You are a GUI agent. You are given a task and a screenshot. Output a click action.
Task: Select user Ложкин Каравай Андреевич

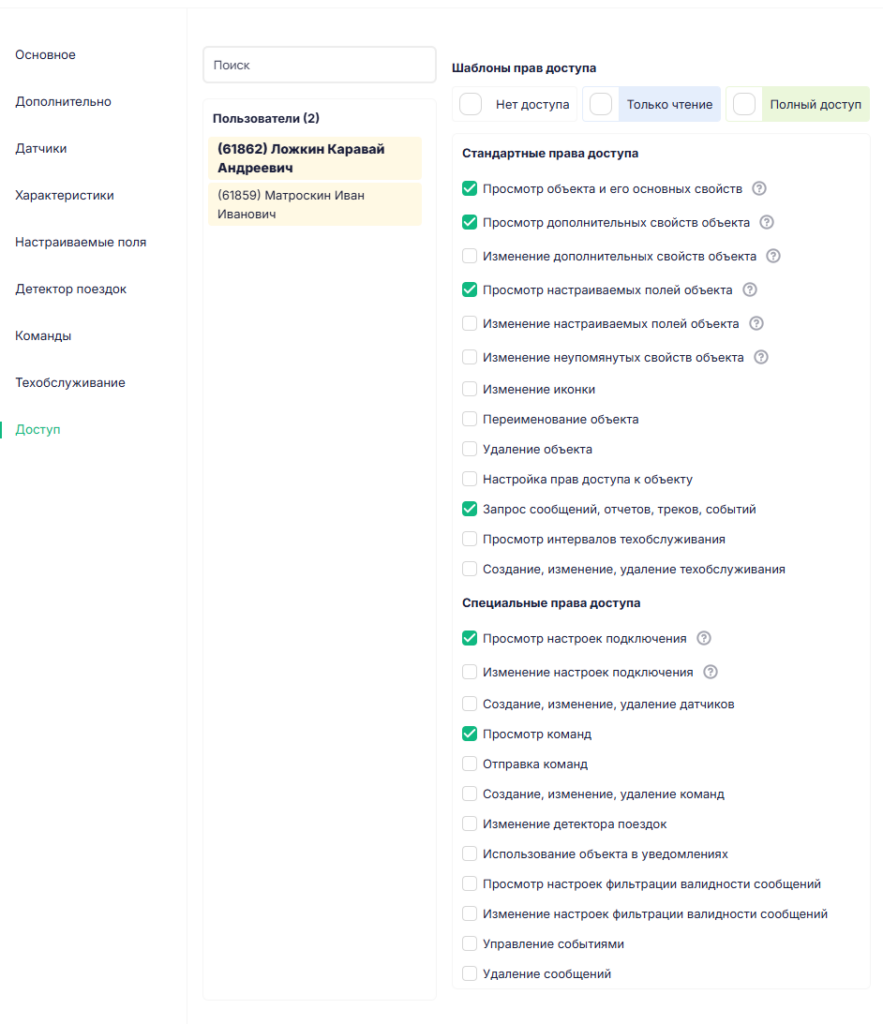315,158
